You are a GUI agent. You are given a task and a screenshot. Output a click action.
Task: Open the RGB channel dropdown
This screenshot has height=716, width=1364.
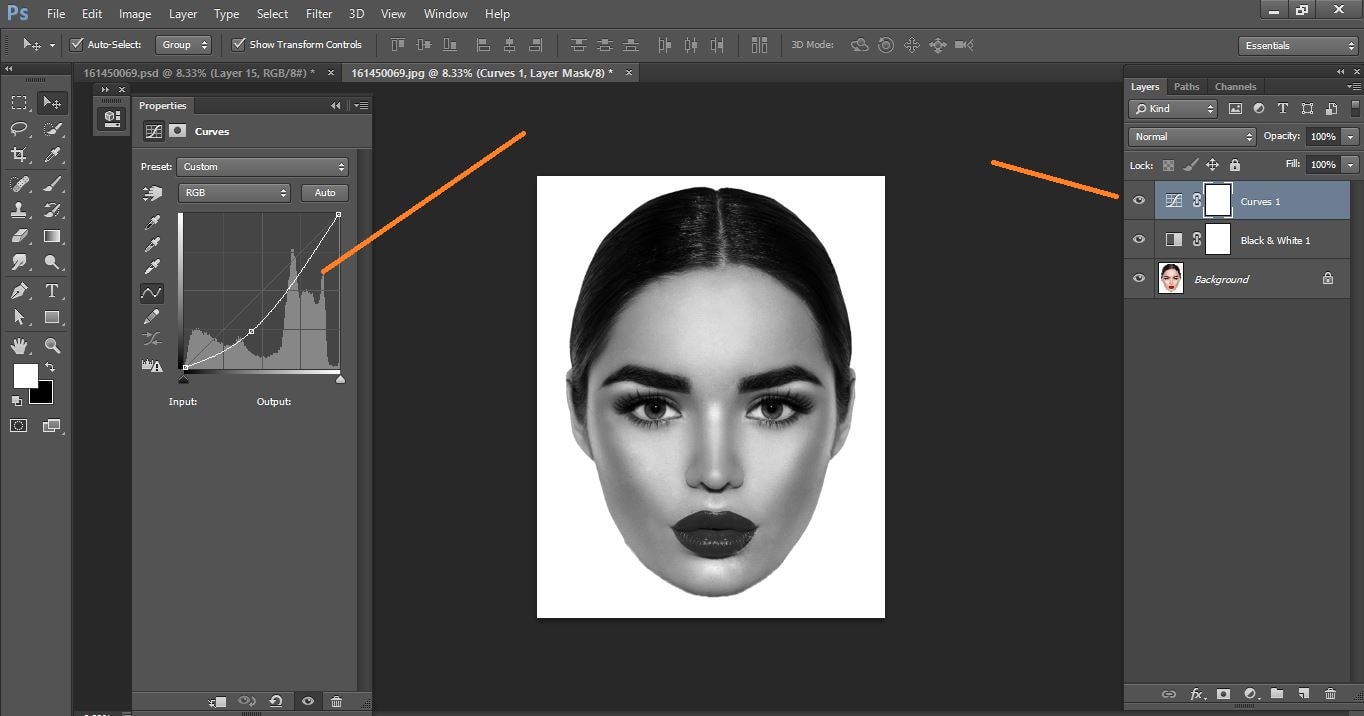tap(233, 192)
